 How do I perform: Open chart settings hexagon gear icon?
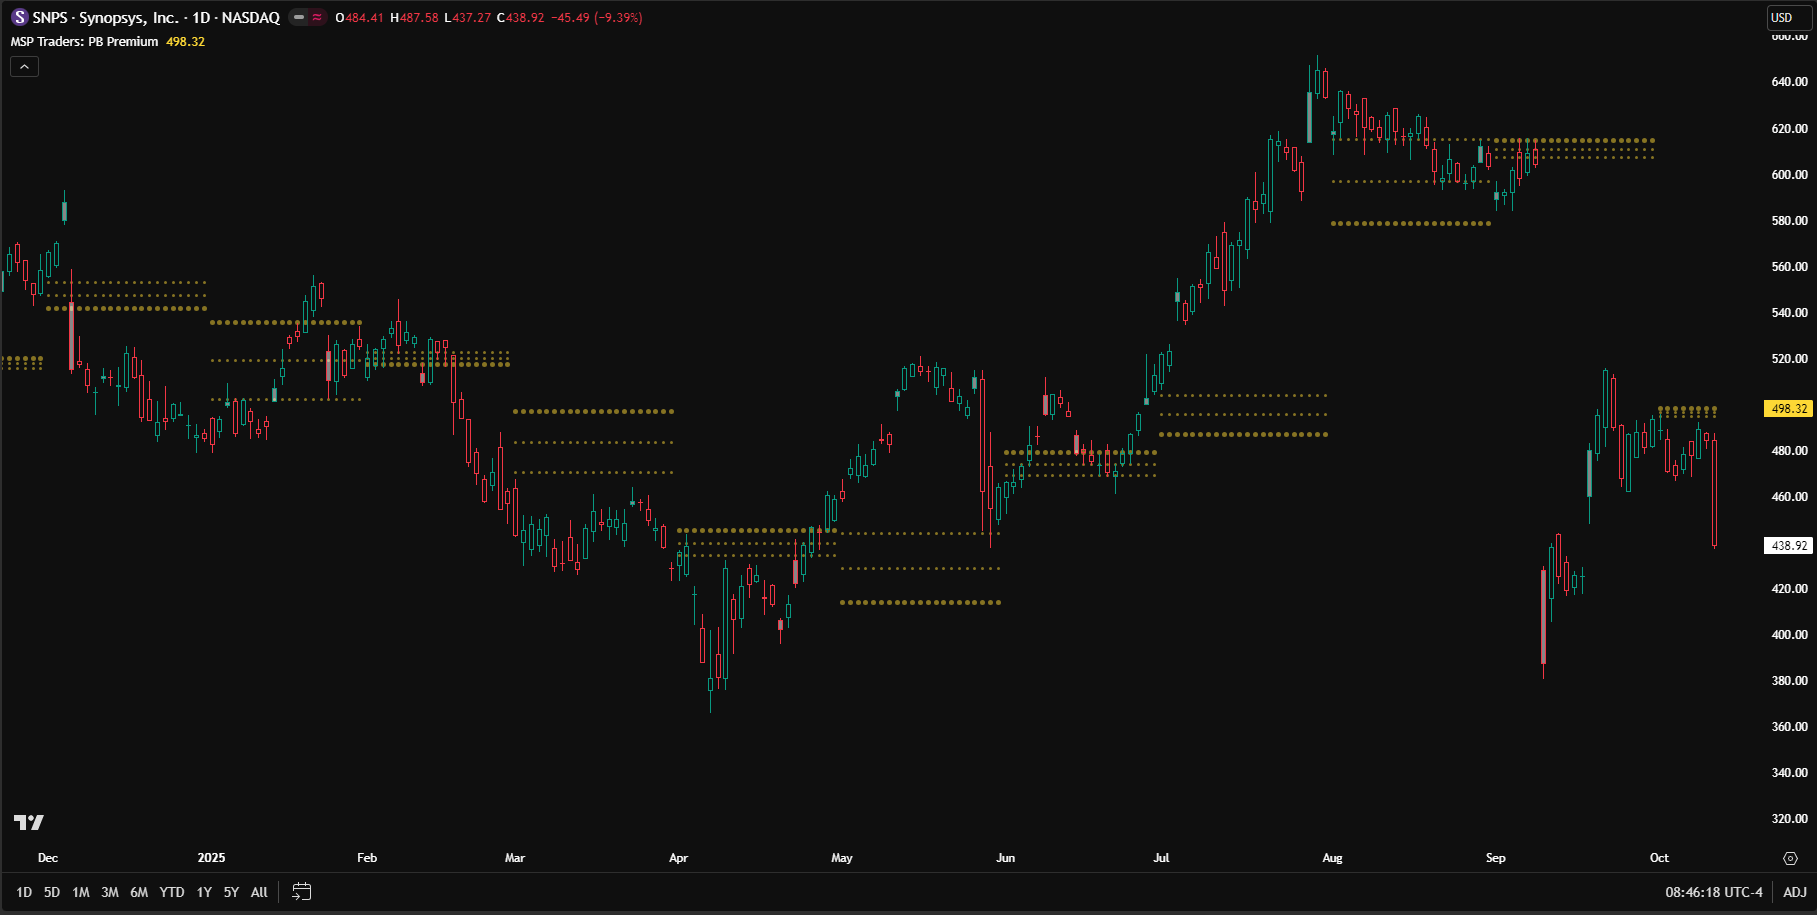(1790, 858)
